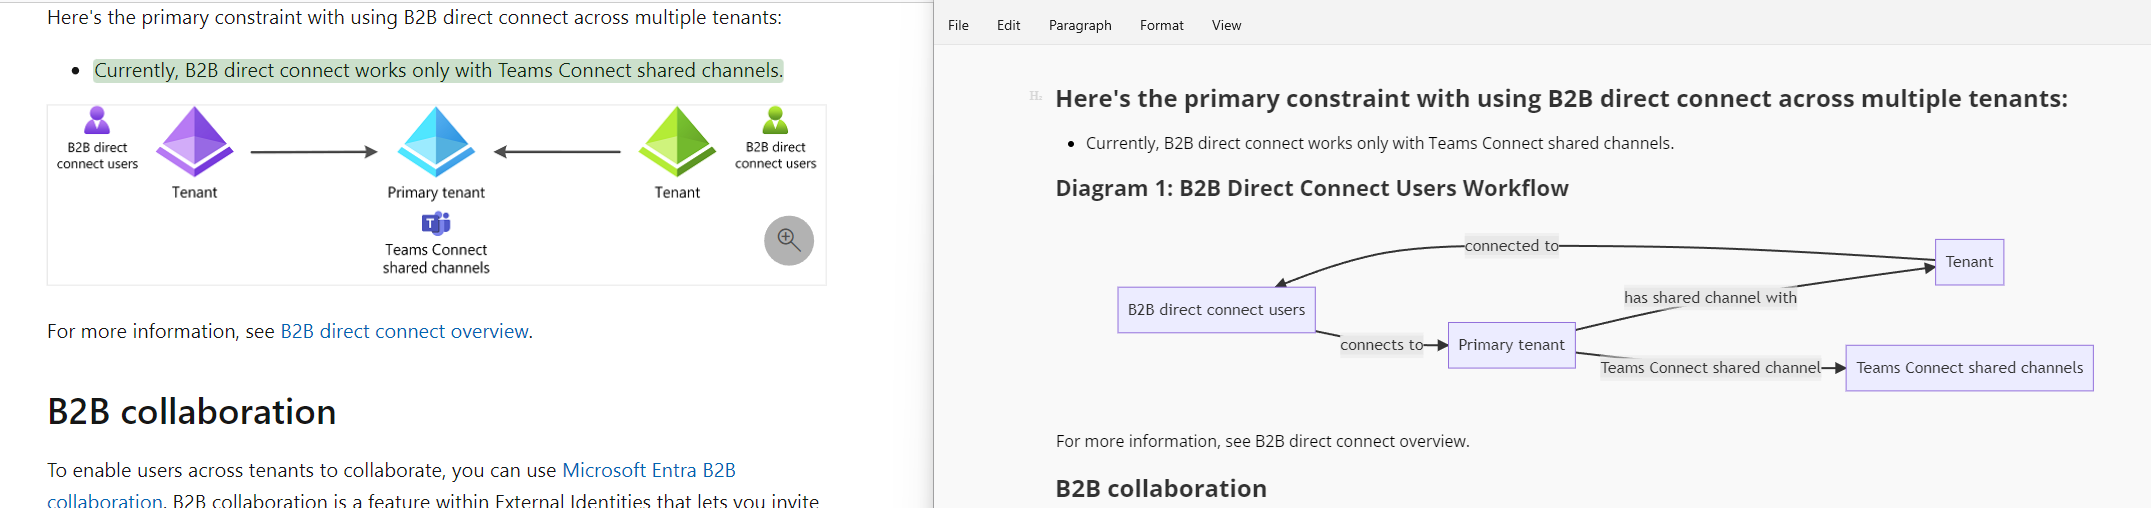Screen dimensions: 2151x508
Task: Open the File menu
Action: pyautogui.click(x=958, y=25)
